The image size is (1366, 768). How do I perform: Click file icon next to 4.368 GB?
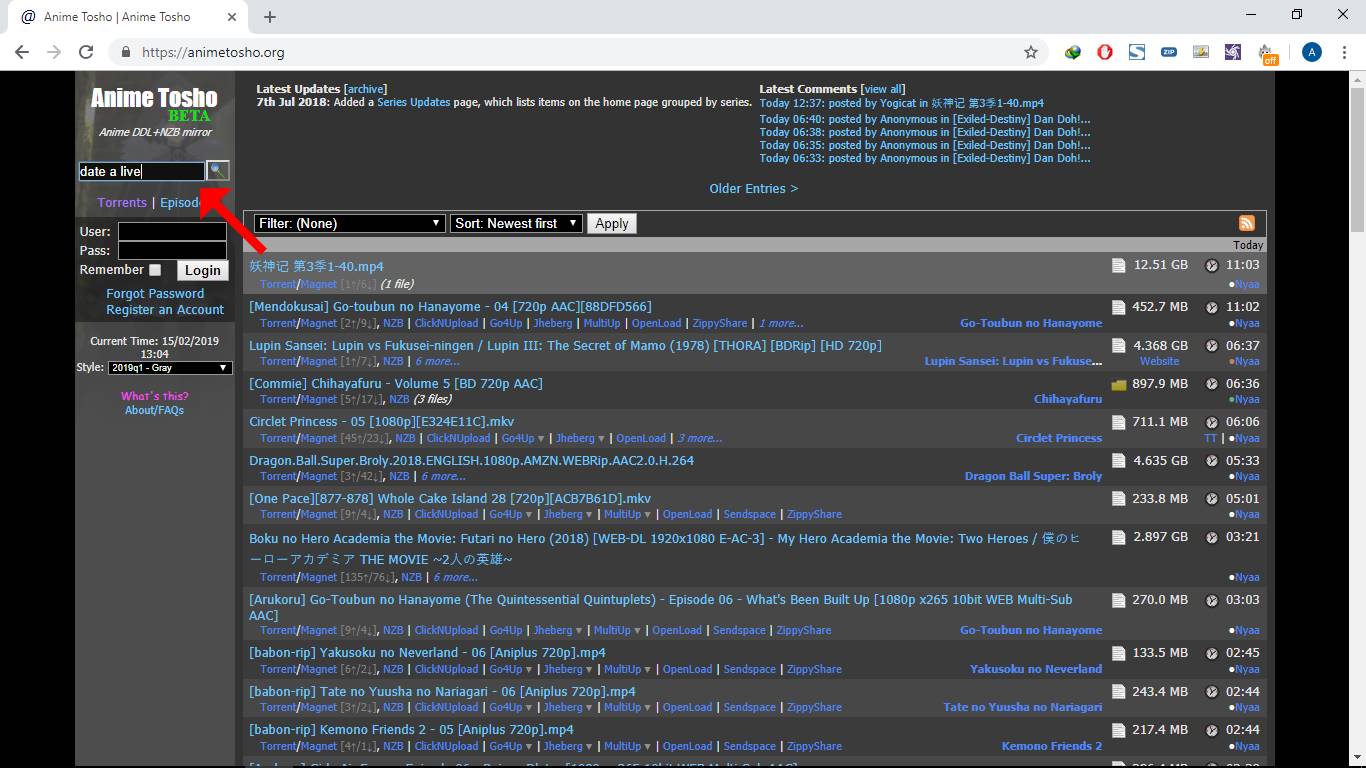pos(1119,345)
